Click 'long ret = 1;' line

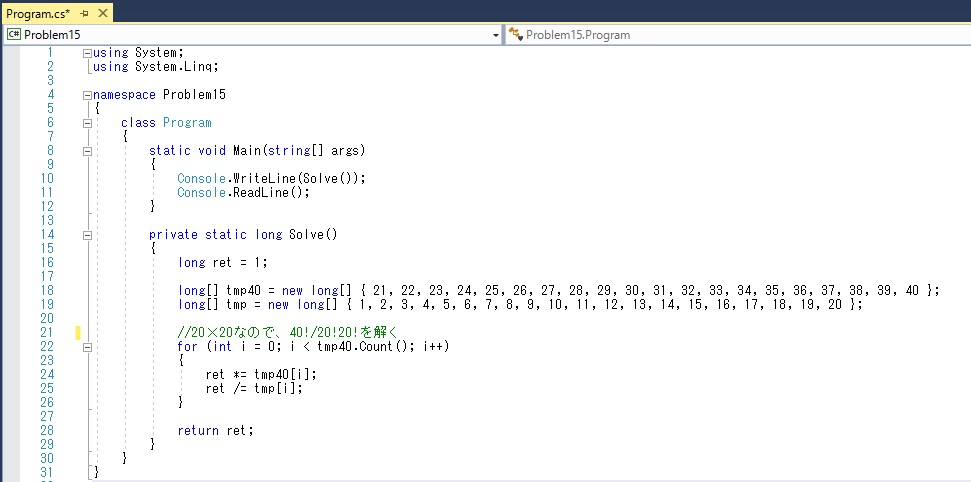[x=222, y=263]
